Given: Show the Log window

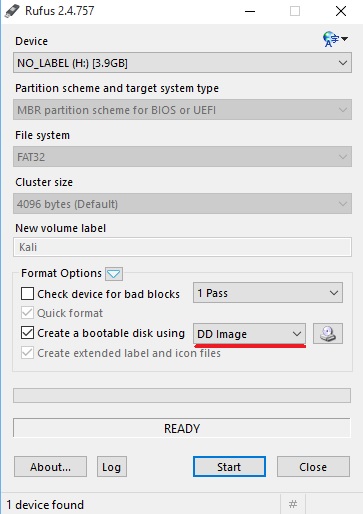Looking at the screenshot, I should point(112,467).
